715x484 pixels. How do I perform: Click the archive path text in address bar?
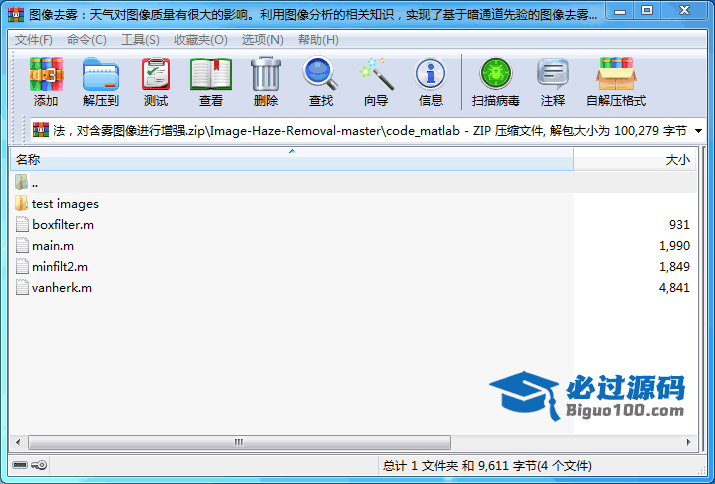tap(370, 131)
